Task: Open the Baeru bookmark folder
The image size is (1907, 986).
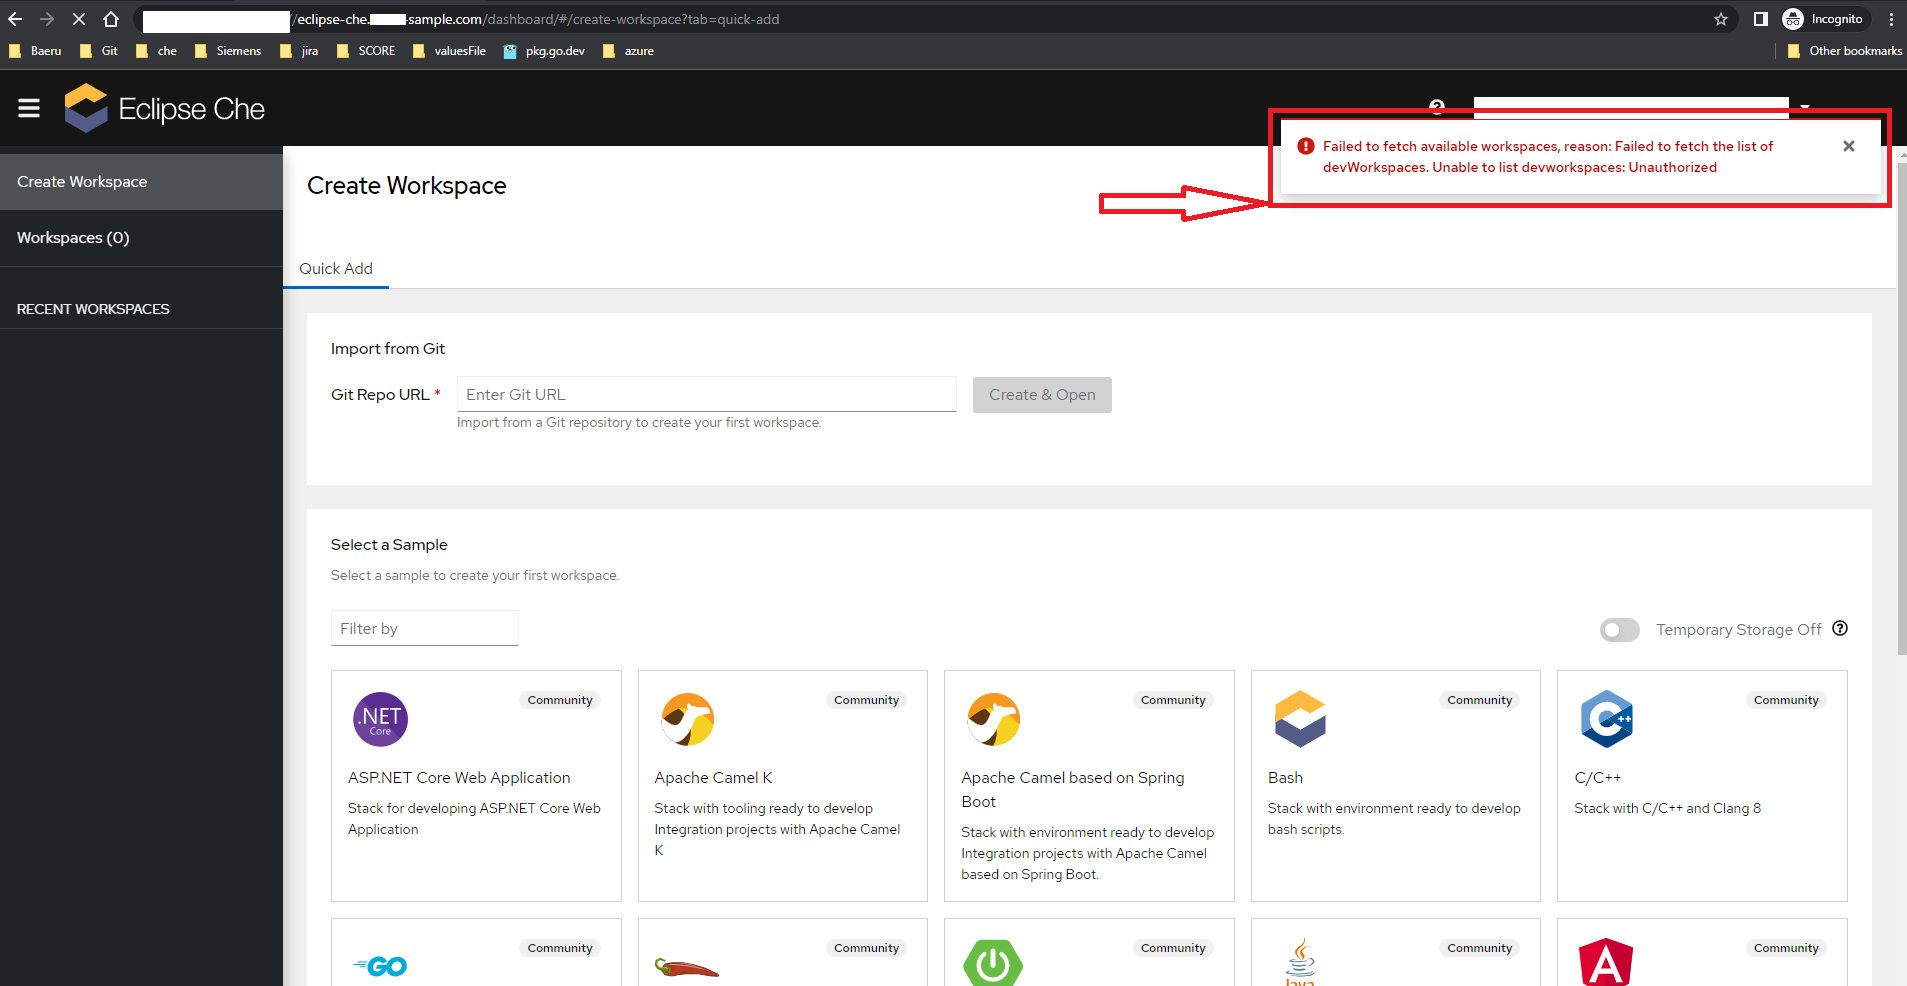Action: click(x=36, y=51)
